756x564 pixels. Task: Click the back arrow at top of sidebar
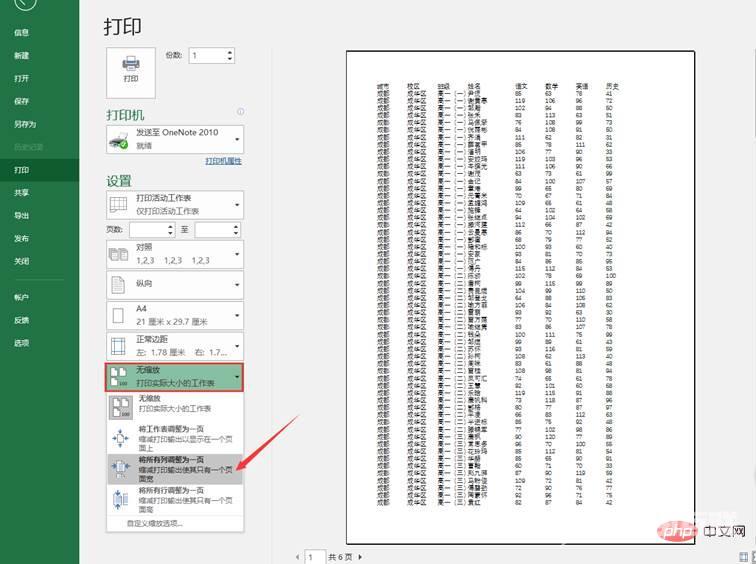click(25, 4)
